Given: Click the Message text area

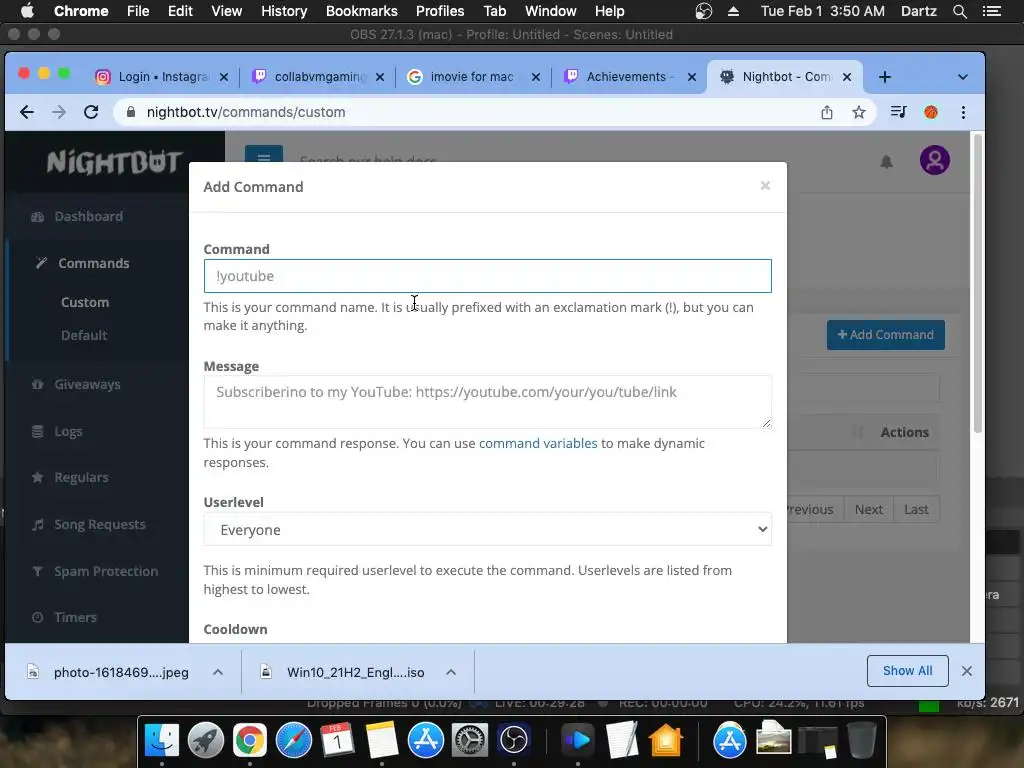Looking at the screenshot, I should pyautogui.click(x=487, y=402).
